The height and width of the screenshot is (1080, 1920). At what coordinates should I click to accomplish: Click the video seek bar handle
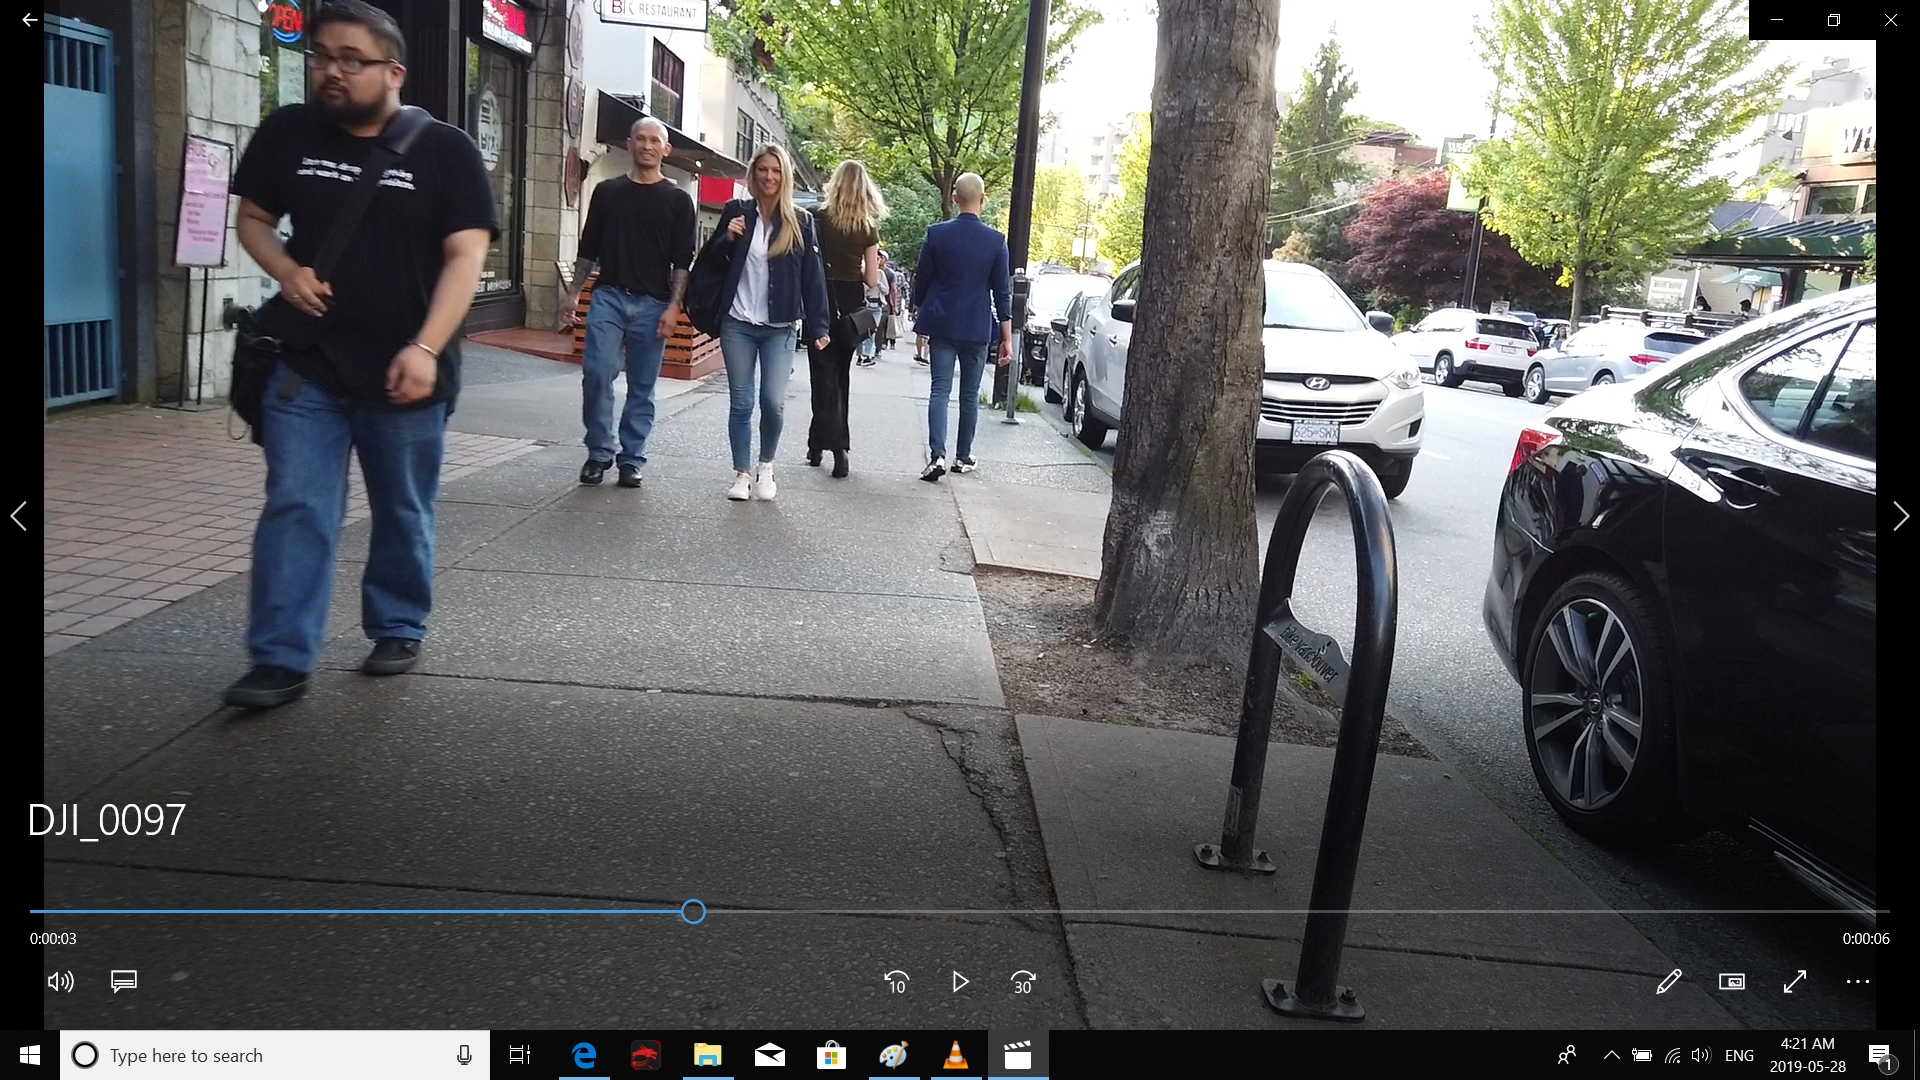[x=693, y=911]
